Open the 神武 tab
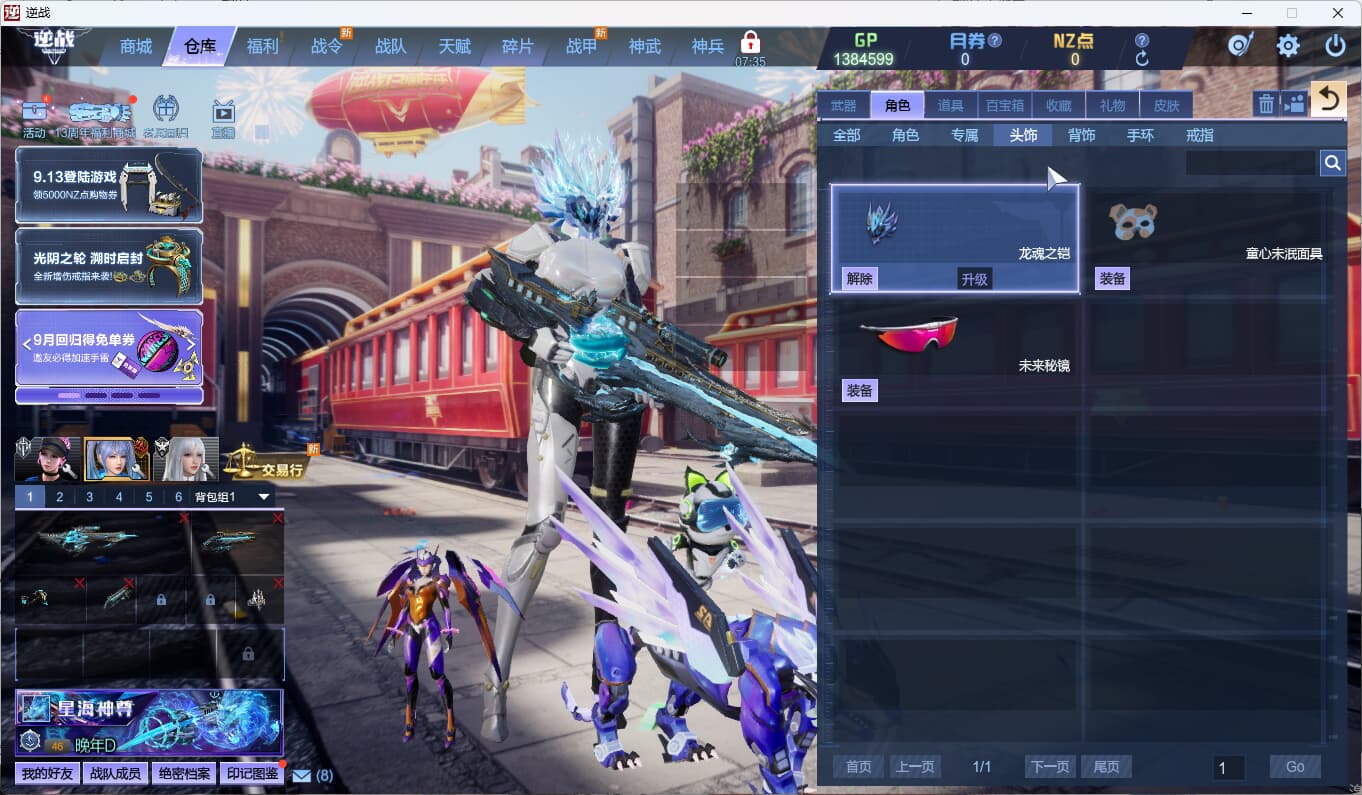 coord(645,46)
